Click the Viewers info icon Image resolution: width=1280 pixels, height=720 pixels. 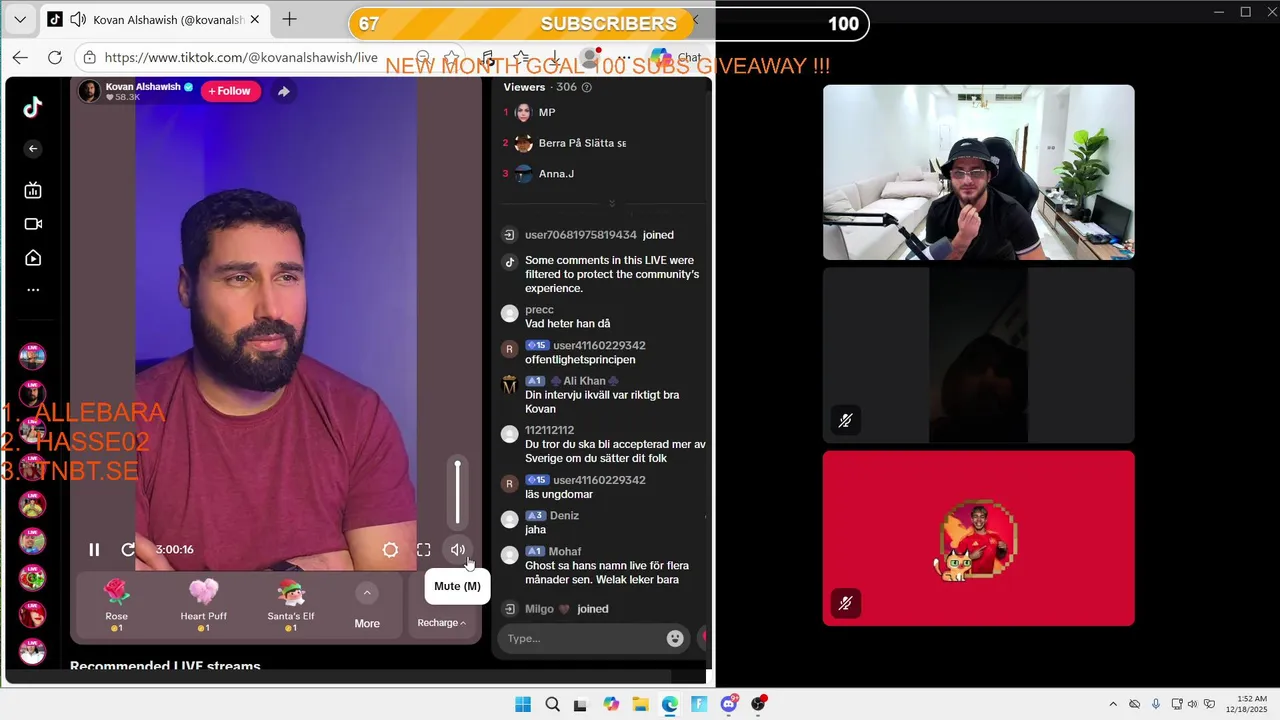coord(587,88)
